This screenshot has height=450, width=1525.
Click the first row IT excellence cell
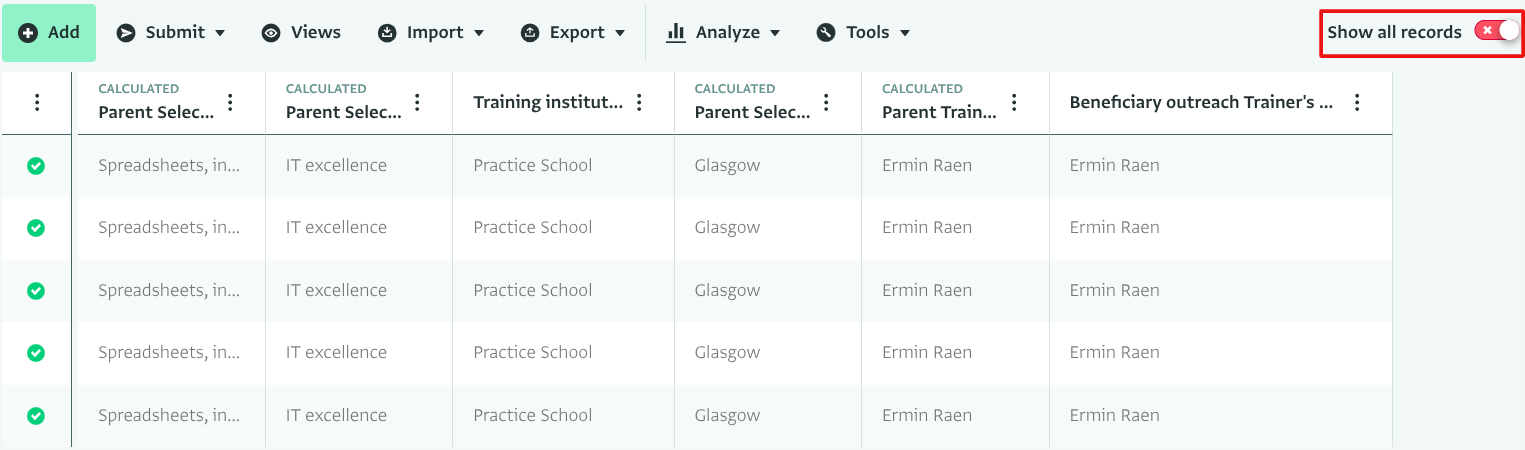(x=336, y=166)
